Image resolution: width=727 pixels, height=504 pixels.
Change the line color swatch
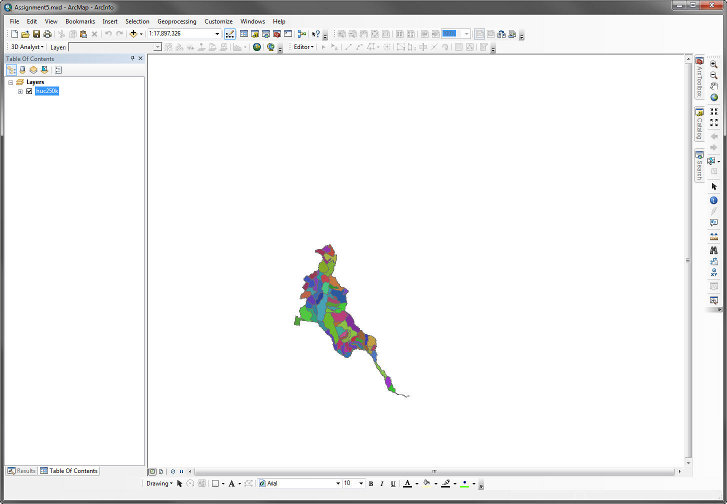446,484
